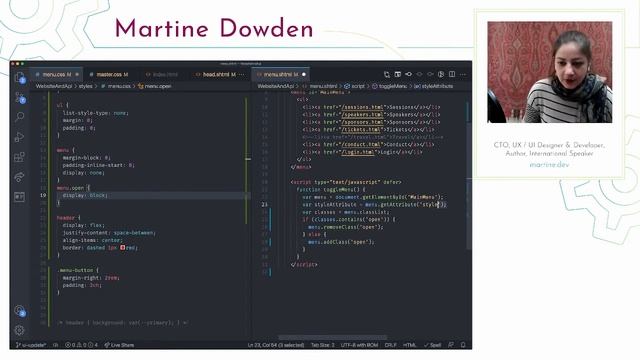Open more actions menu for right editor
This screenshot has height=360, width=640.
pyautogui.click(x=463, y=74)
